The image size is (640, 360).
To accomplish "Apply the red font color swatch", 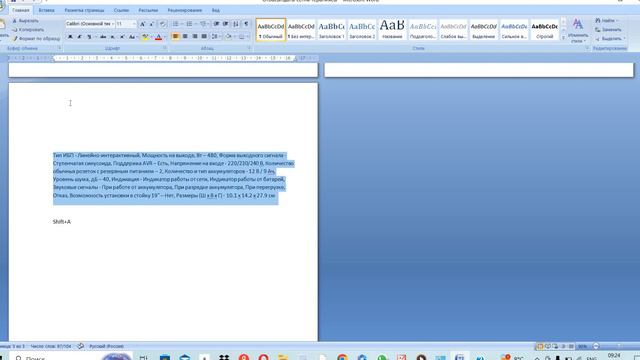I will [x=158, y=37].
